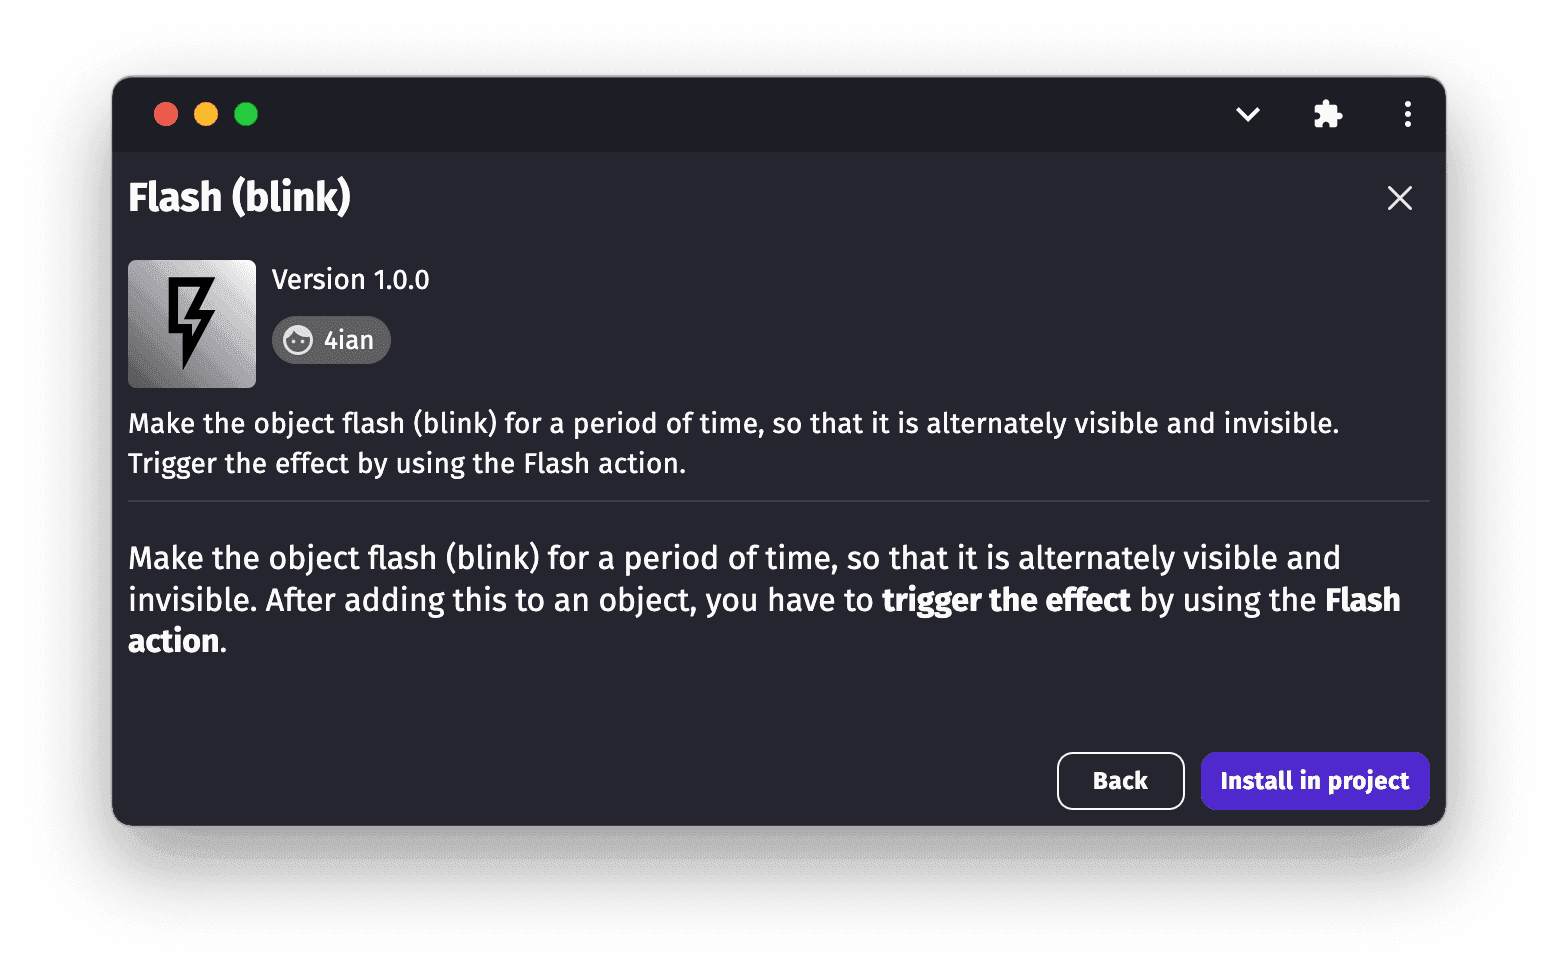This screenshot has height=974, width=1558.
Task: Click the bold "trigger the effect" text
Action: coord(1005,600)
